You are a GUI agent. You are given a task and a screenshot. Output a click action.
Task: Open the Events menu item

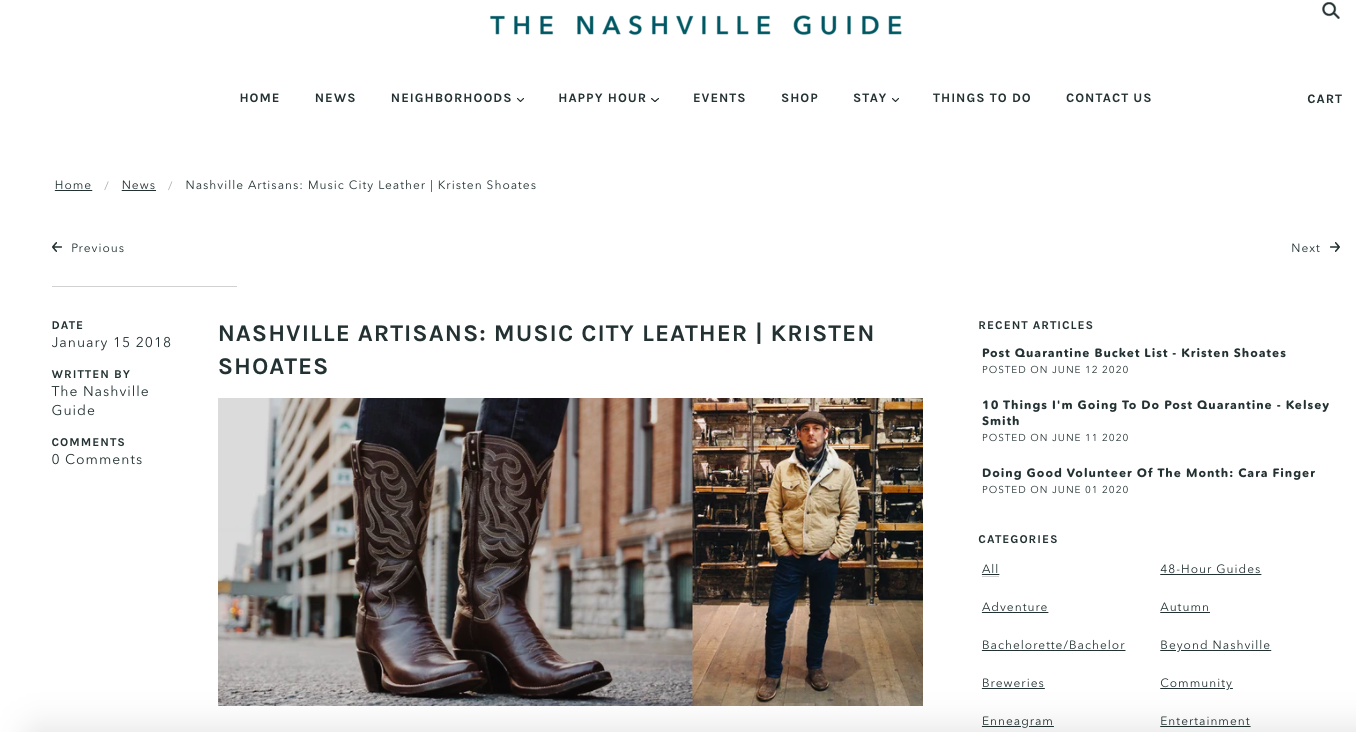(719, 98)
